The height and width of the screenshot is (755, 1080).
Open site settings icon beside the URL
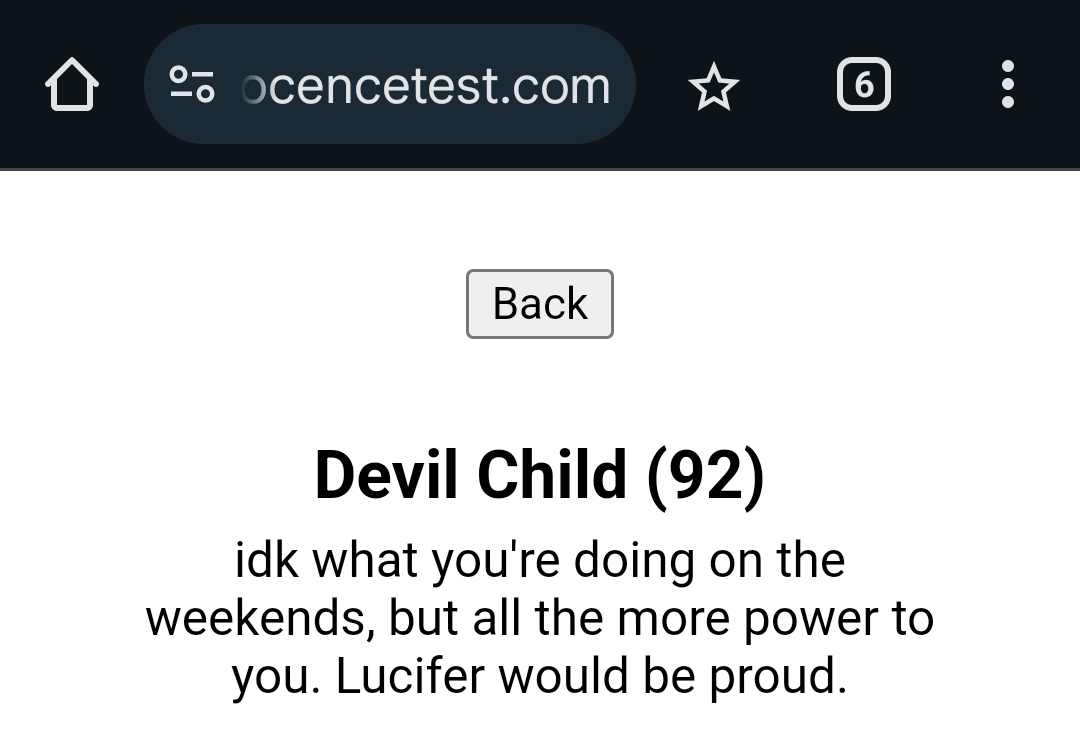click(x=192, y=85)
